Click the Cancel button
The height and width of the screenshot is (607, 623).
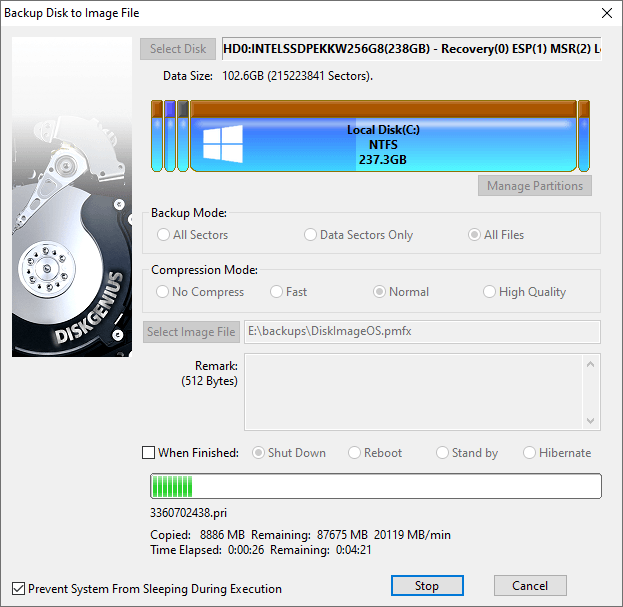click(530, 586)
